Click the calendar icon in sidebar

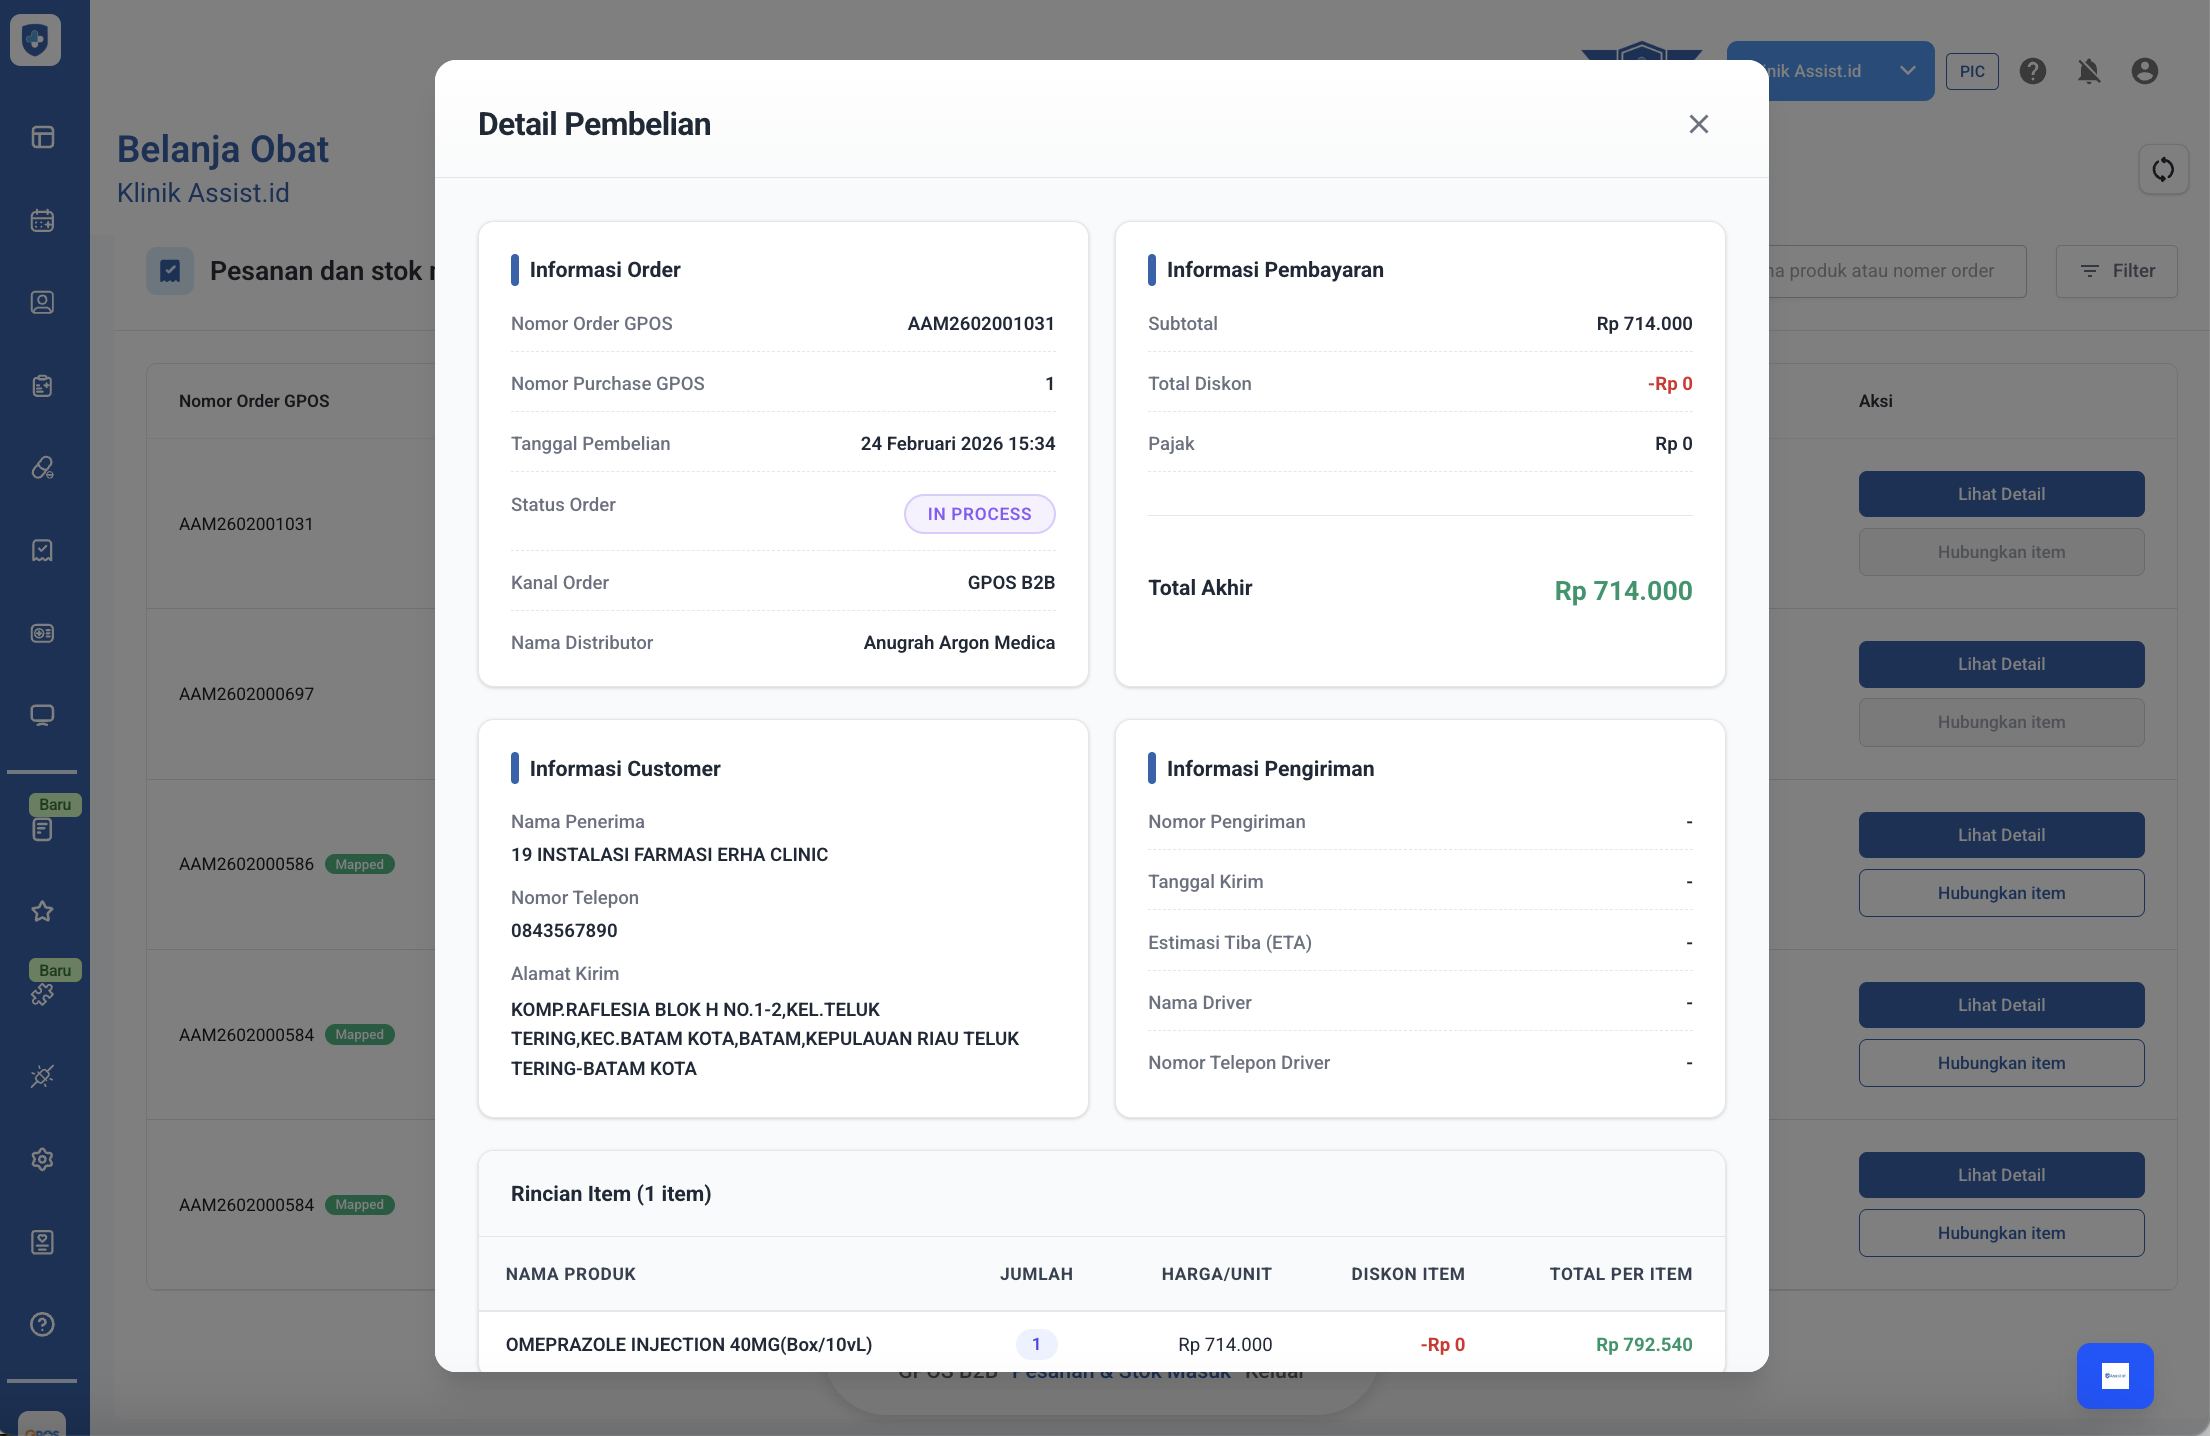pos(42,220)
